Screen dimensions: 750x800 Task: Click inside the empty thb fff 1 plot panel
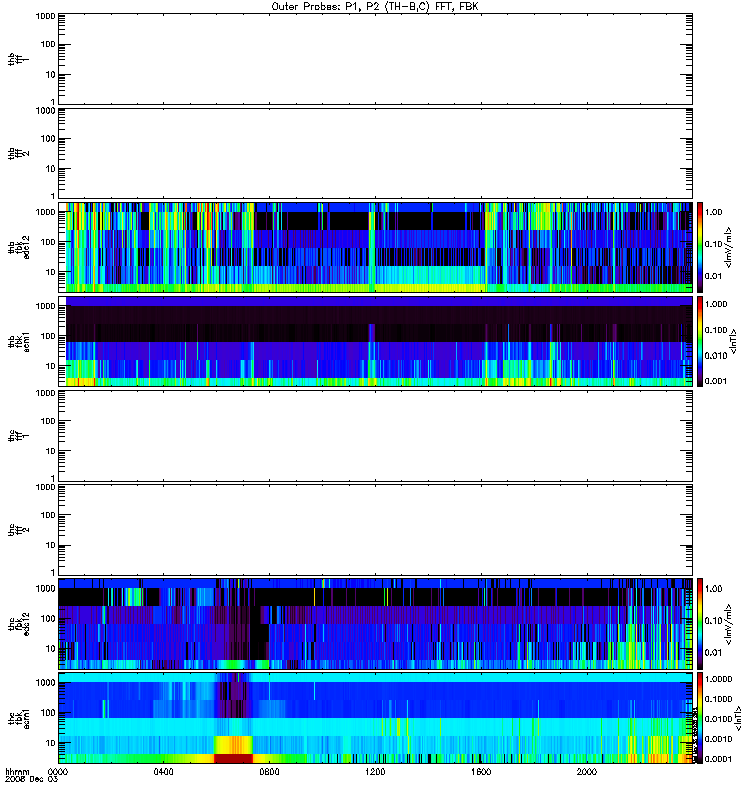375,59
